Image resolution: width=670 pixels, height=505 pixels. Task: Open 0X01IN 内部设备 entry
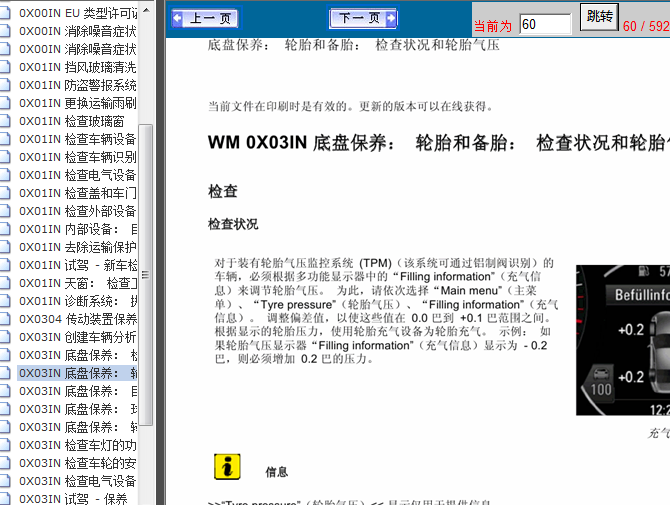coord(78,229)
